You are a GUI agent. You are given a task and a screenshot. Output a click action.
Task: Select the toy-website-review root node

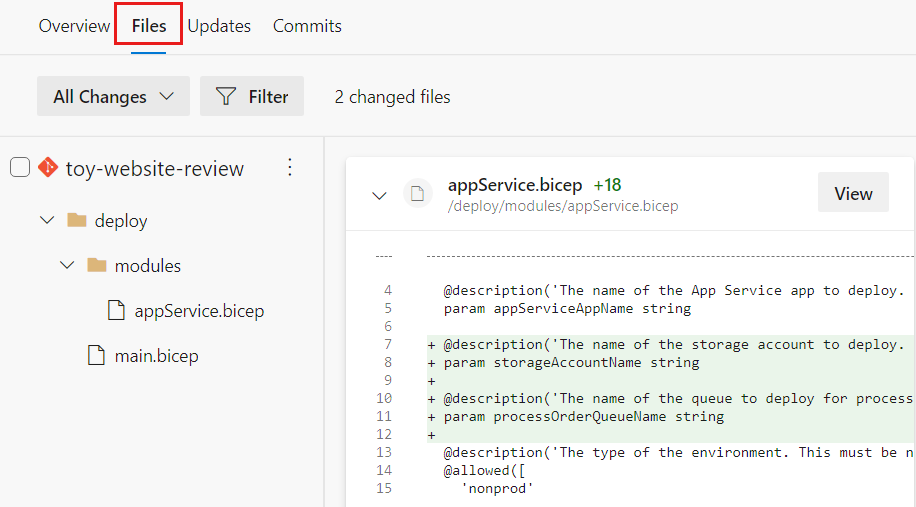point(155,168)
